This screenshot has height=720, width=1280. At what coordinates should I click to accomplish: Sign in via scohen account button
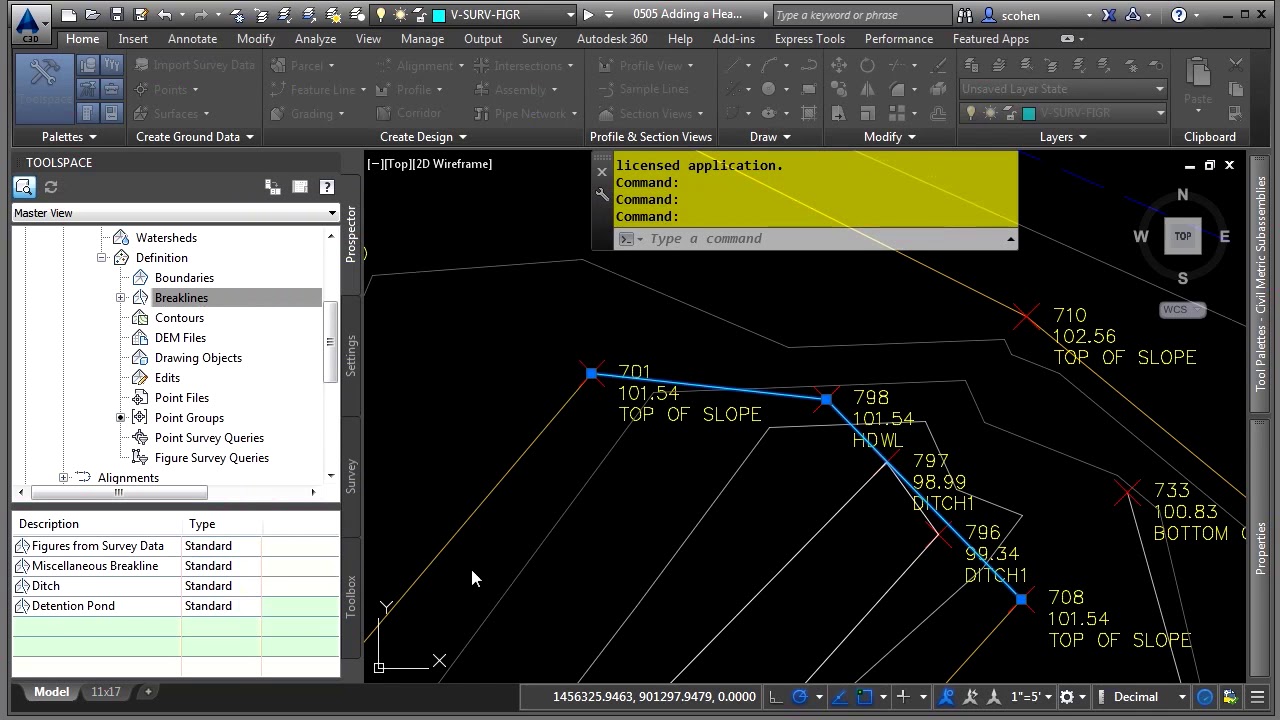[x=1021, y=15]
